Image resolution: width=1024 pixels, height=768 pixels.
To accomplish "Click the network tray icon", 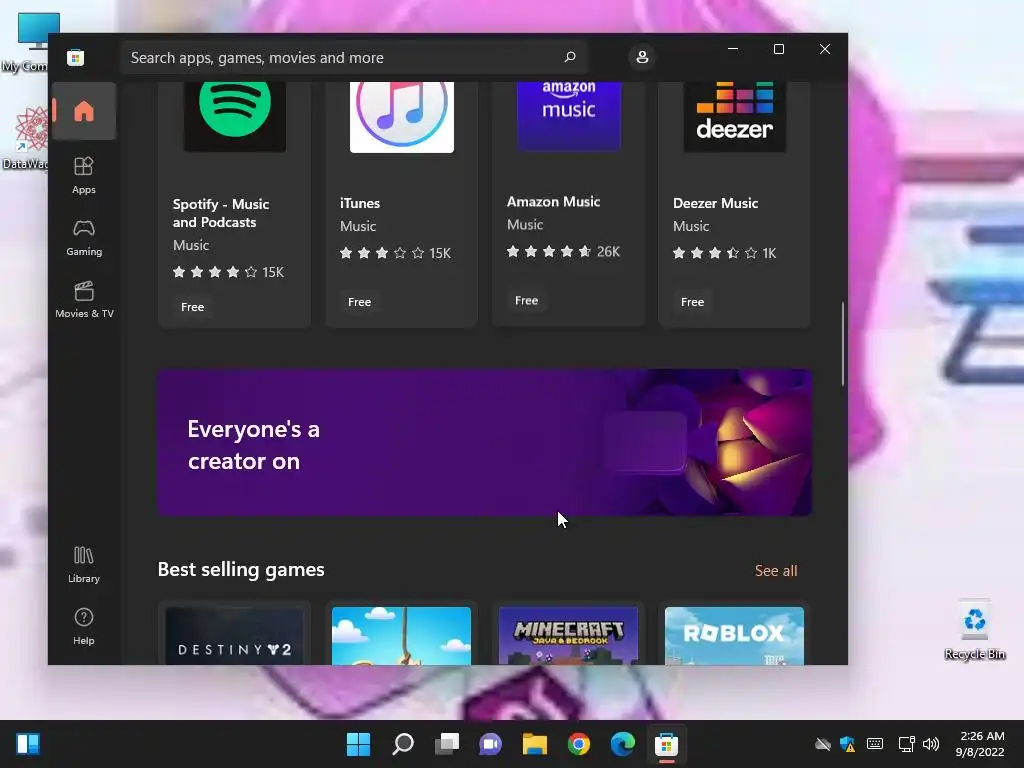I will pyautogui.click(x=906, y=744).
